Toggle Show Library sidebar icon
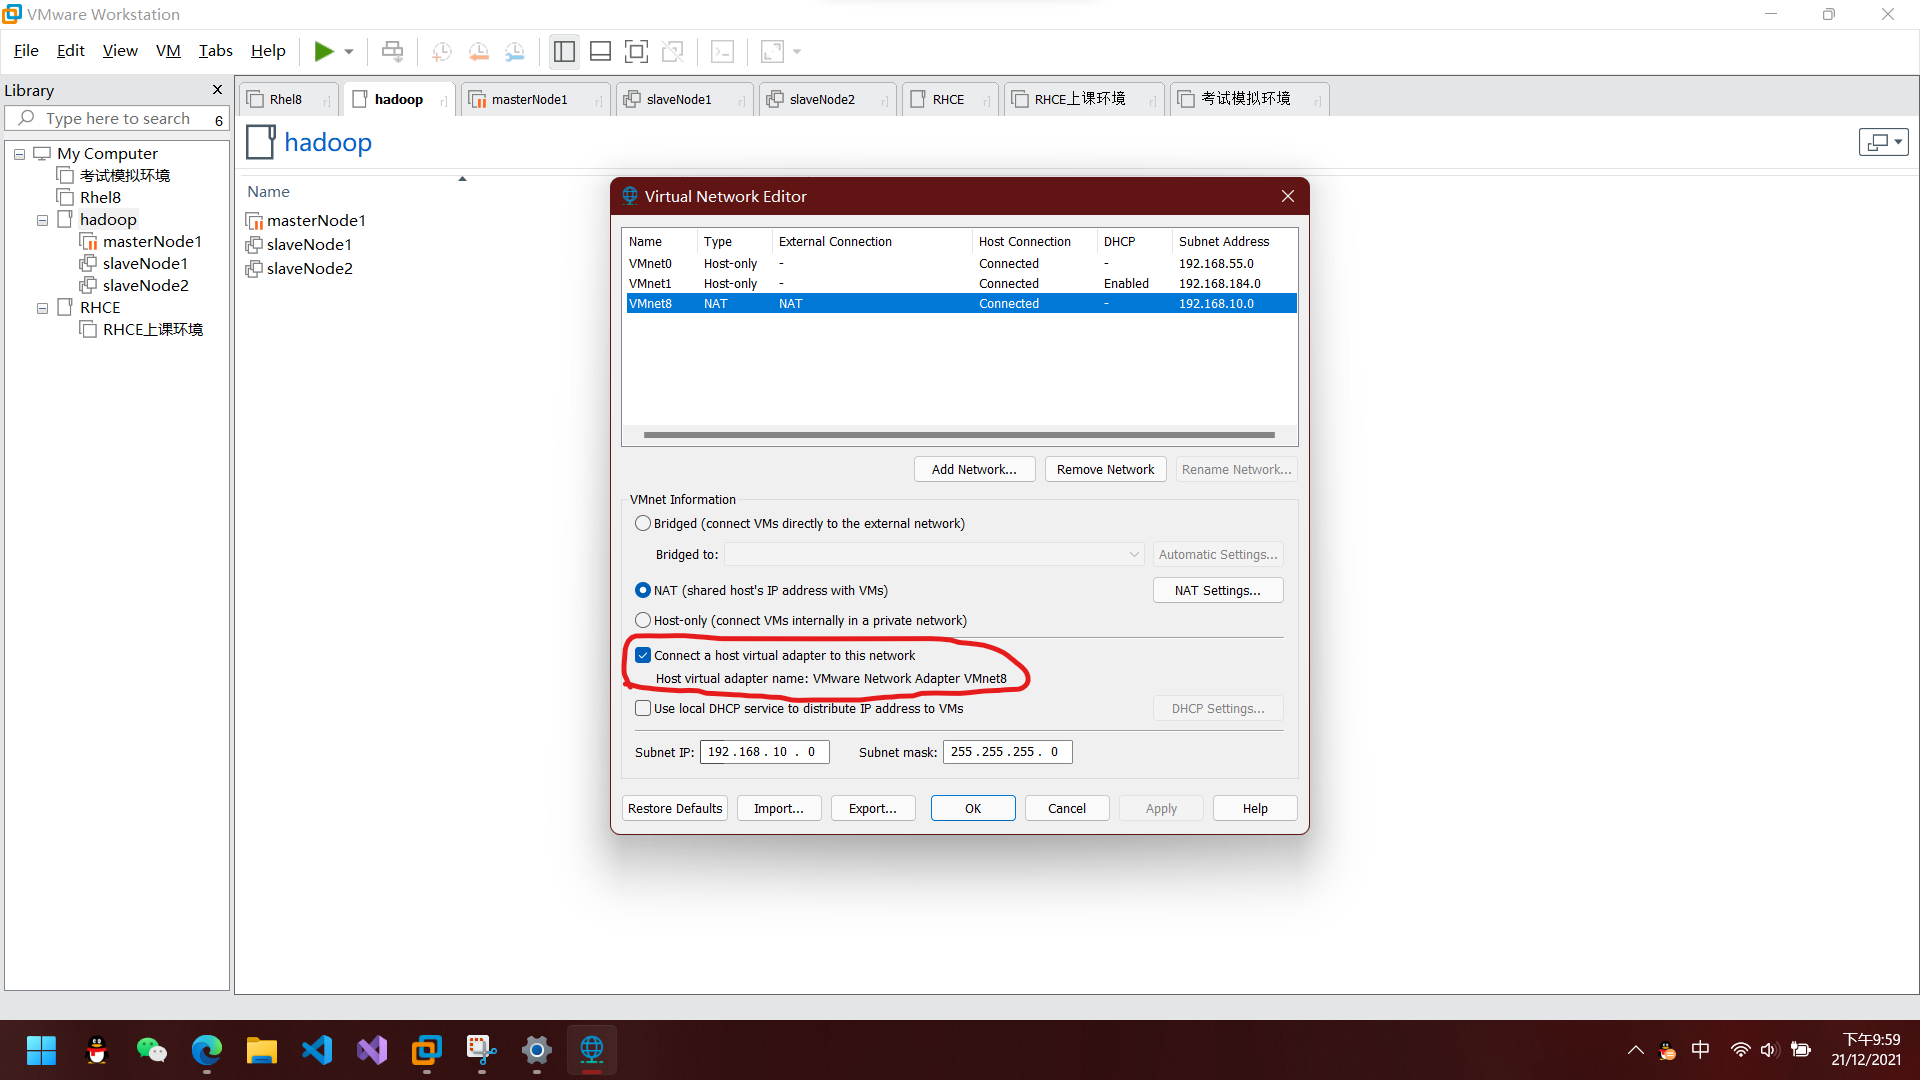 click(564, 51)
